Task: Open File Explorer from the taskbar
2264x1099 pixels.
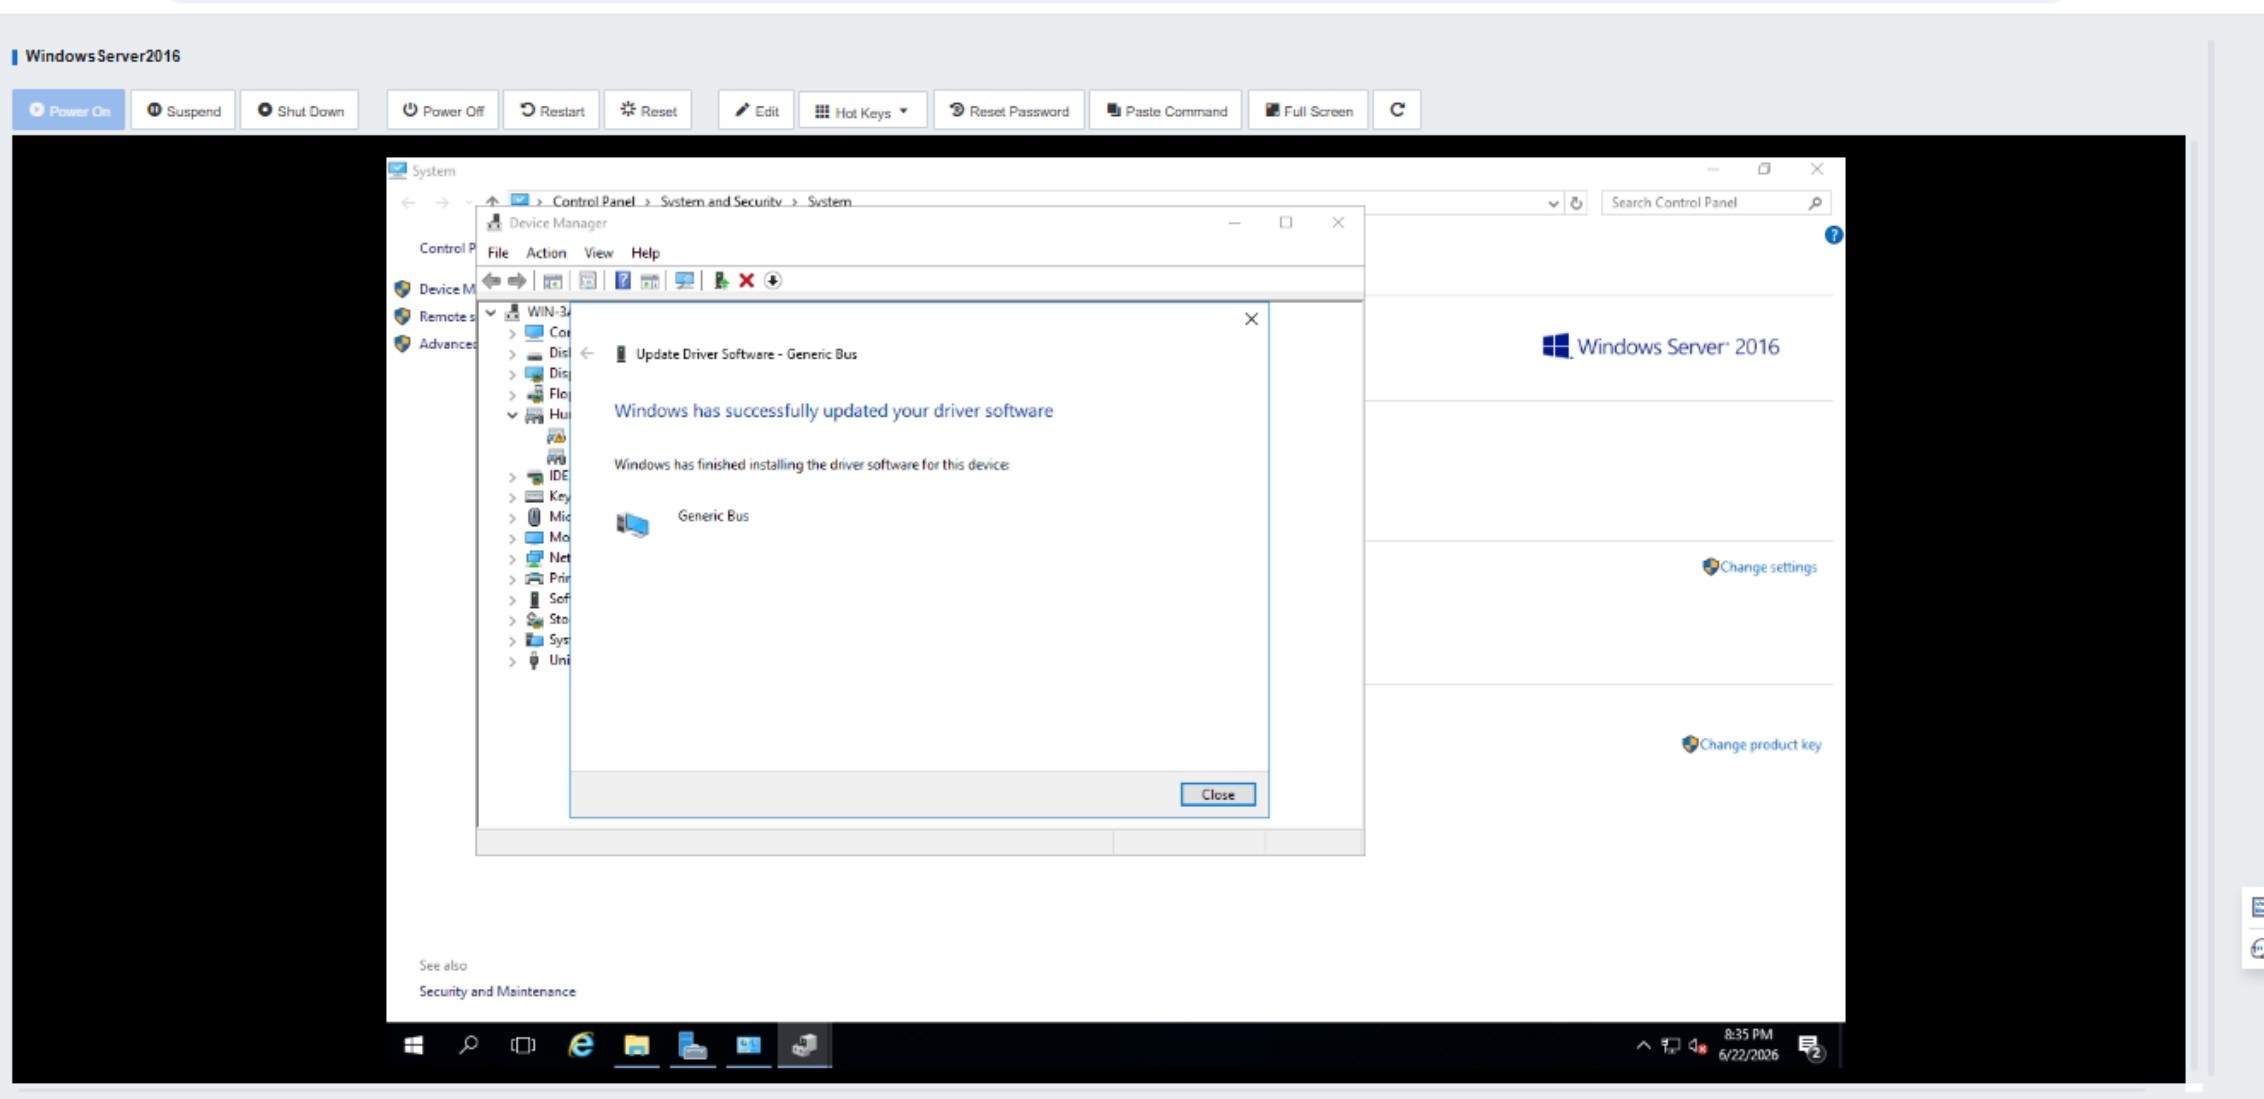Action: click(x=636, y=1046)
